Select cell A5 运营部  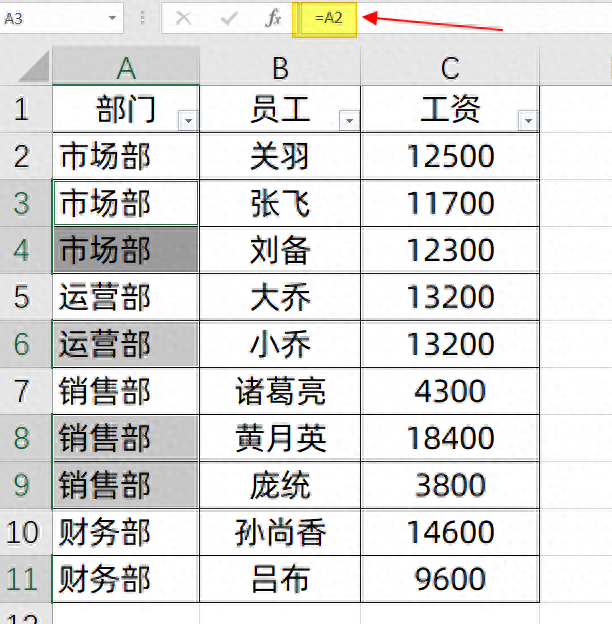pos(126,297)
